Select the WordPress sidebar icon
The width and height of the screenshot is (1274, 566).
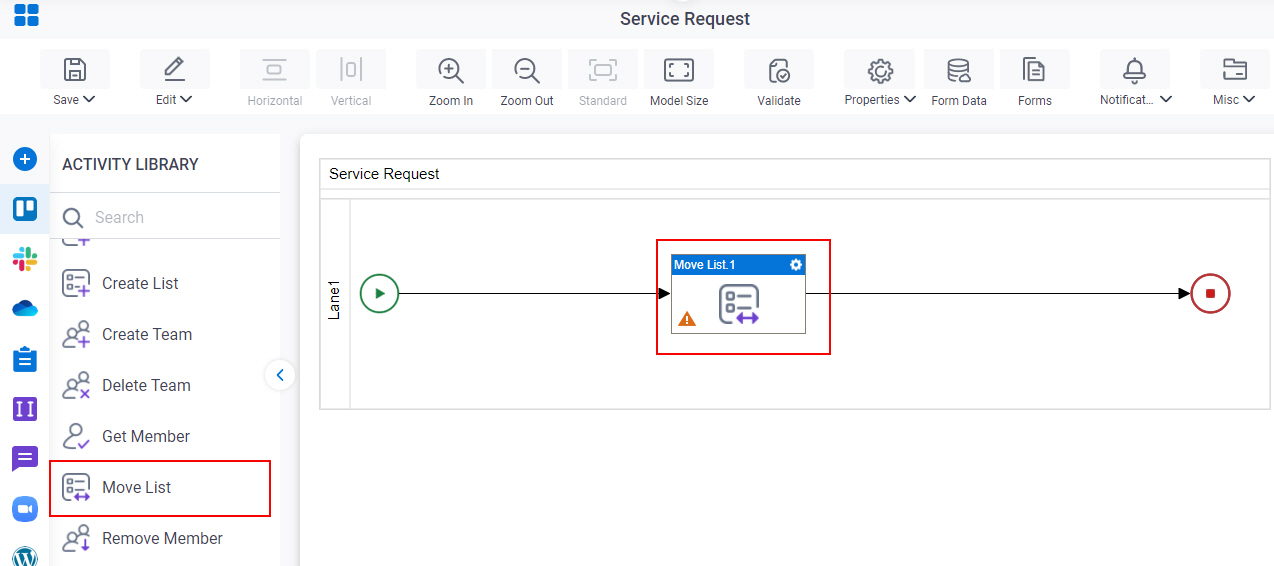click(x=25, y=556)
